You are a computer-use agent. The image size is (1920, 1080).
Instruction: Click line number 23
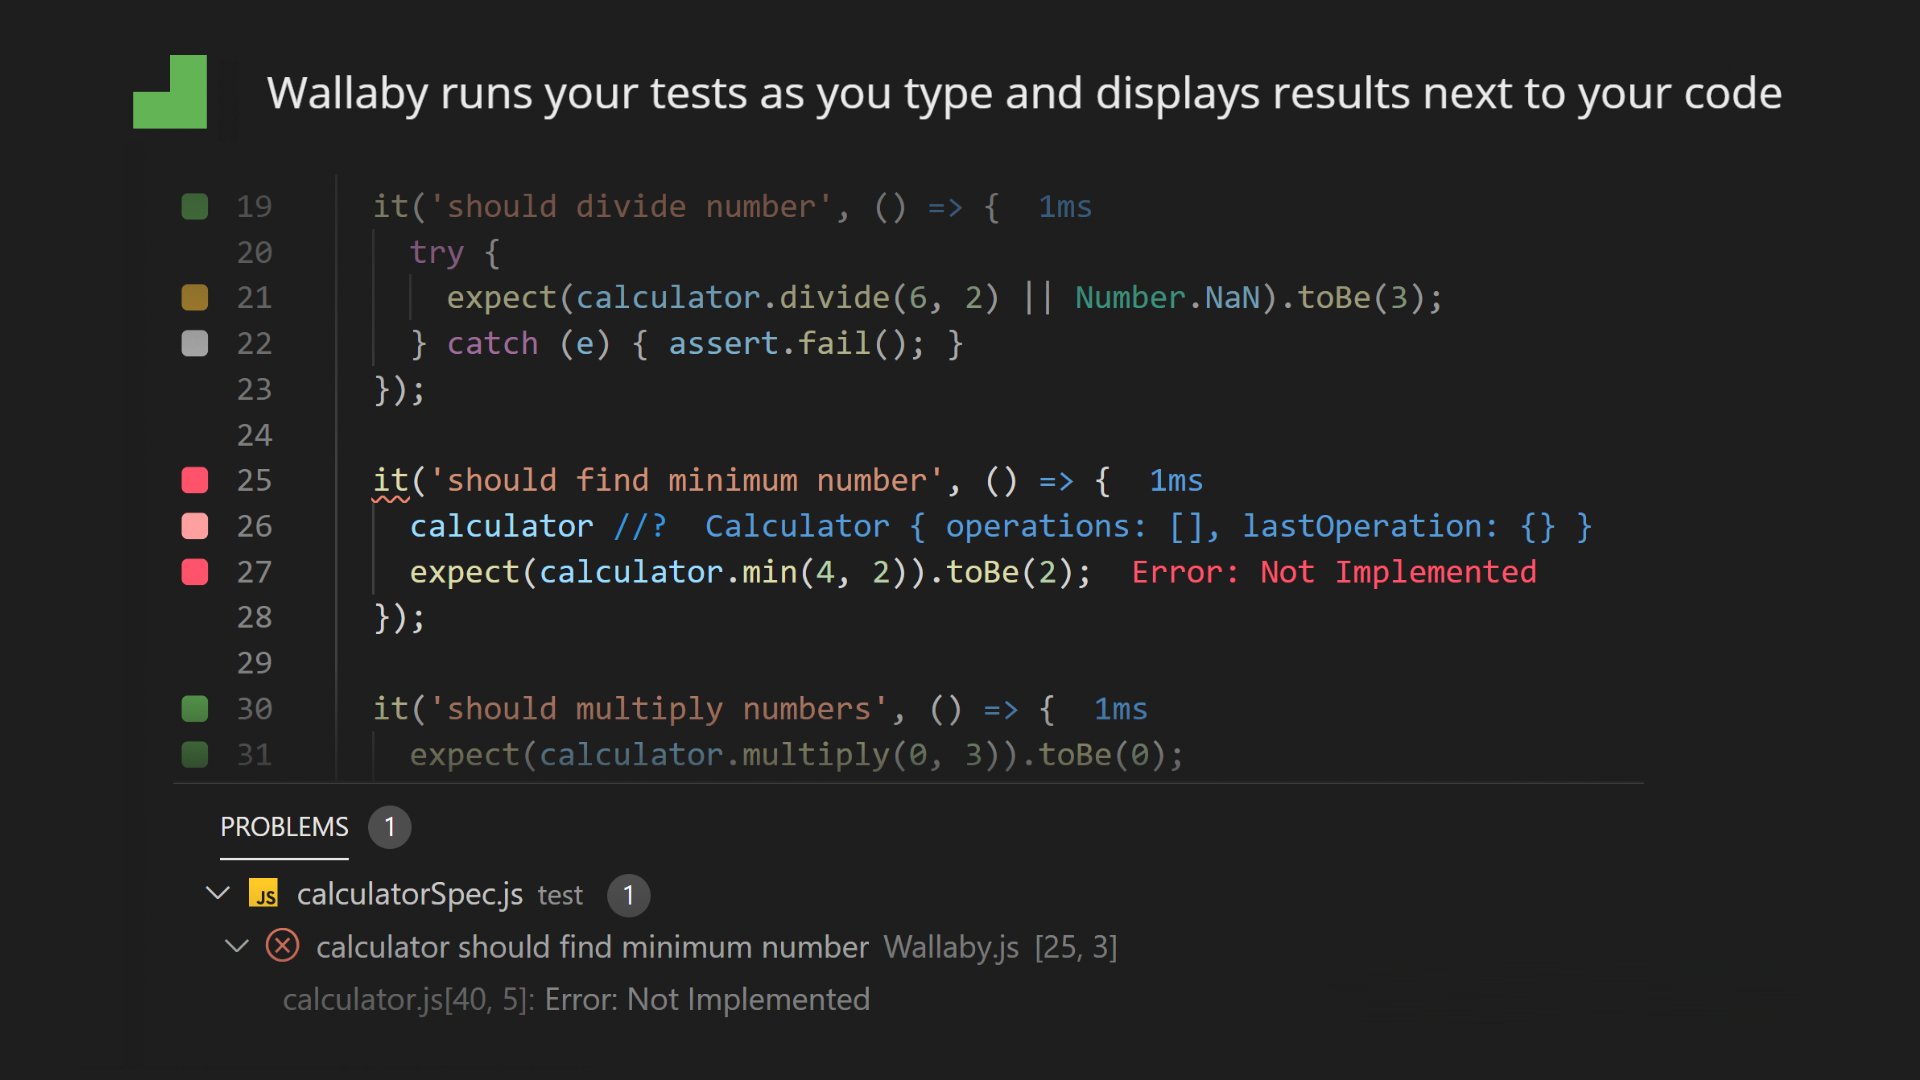pyautogui.click(x=254, y=390)
